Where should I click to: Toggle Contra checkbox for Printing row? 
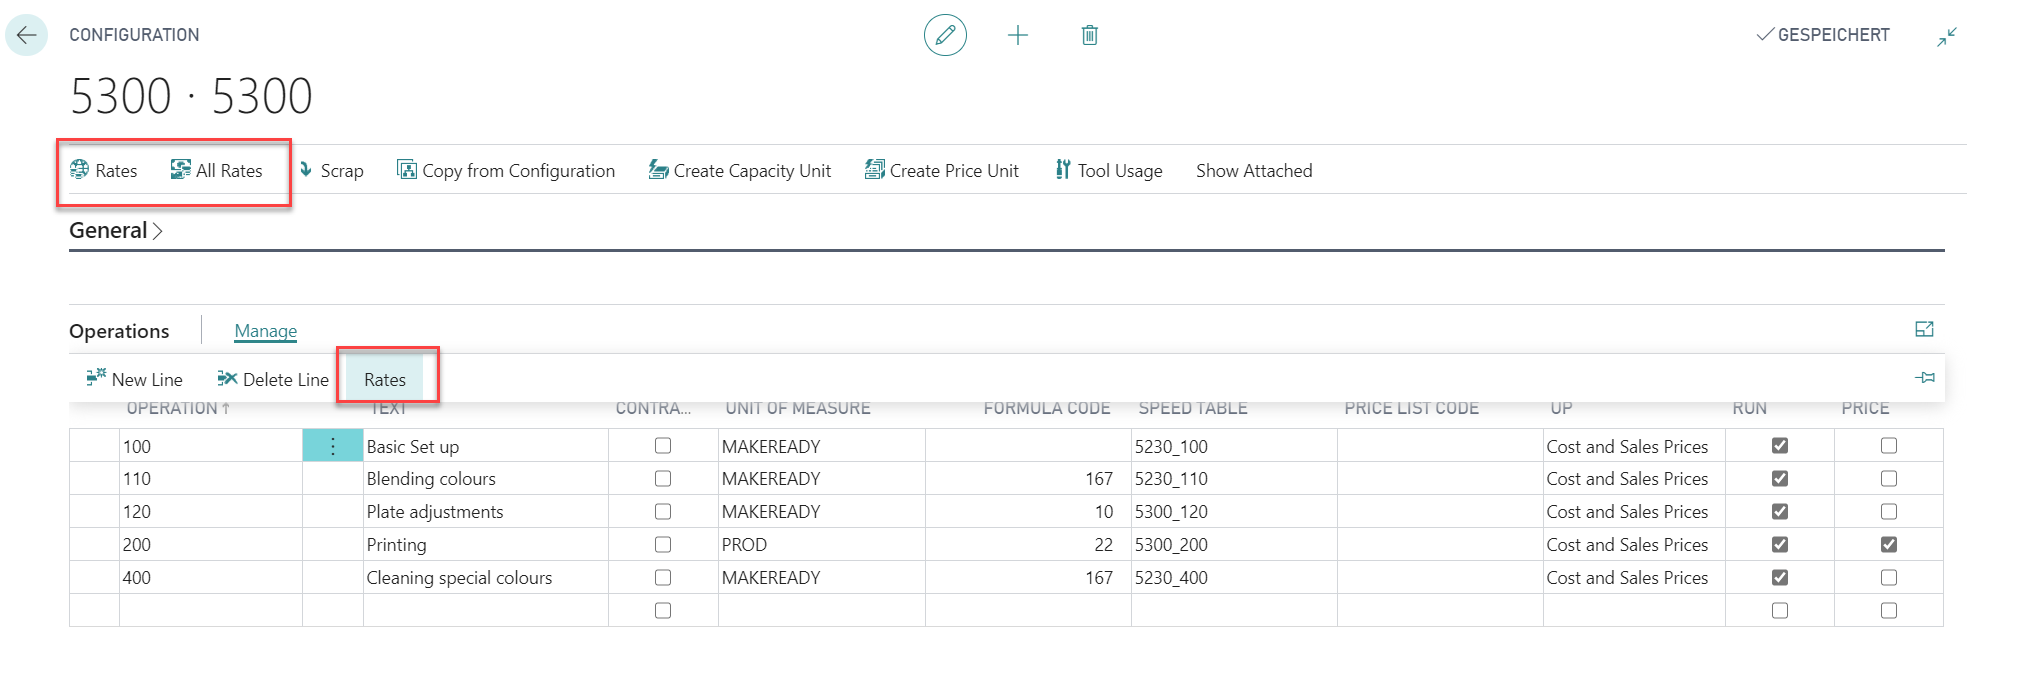coord(663,545)
